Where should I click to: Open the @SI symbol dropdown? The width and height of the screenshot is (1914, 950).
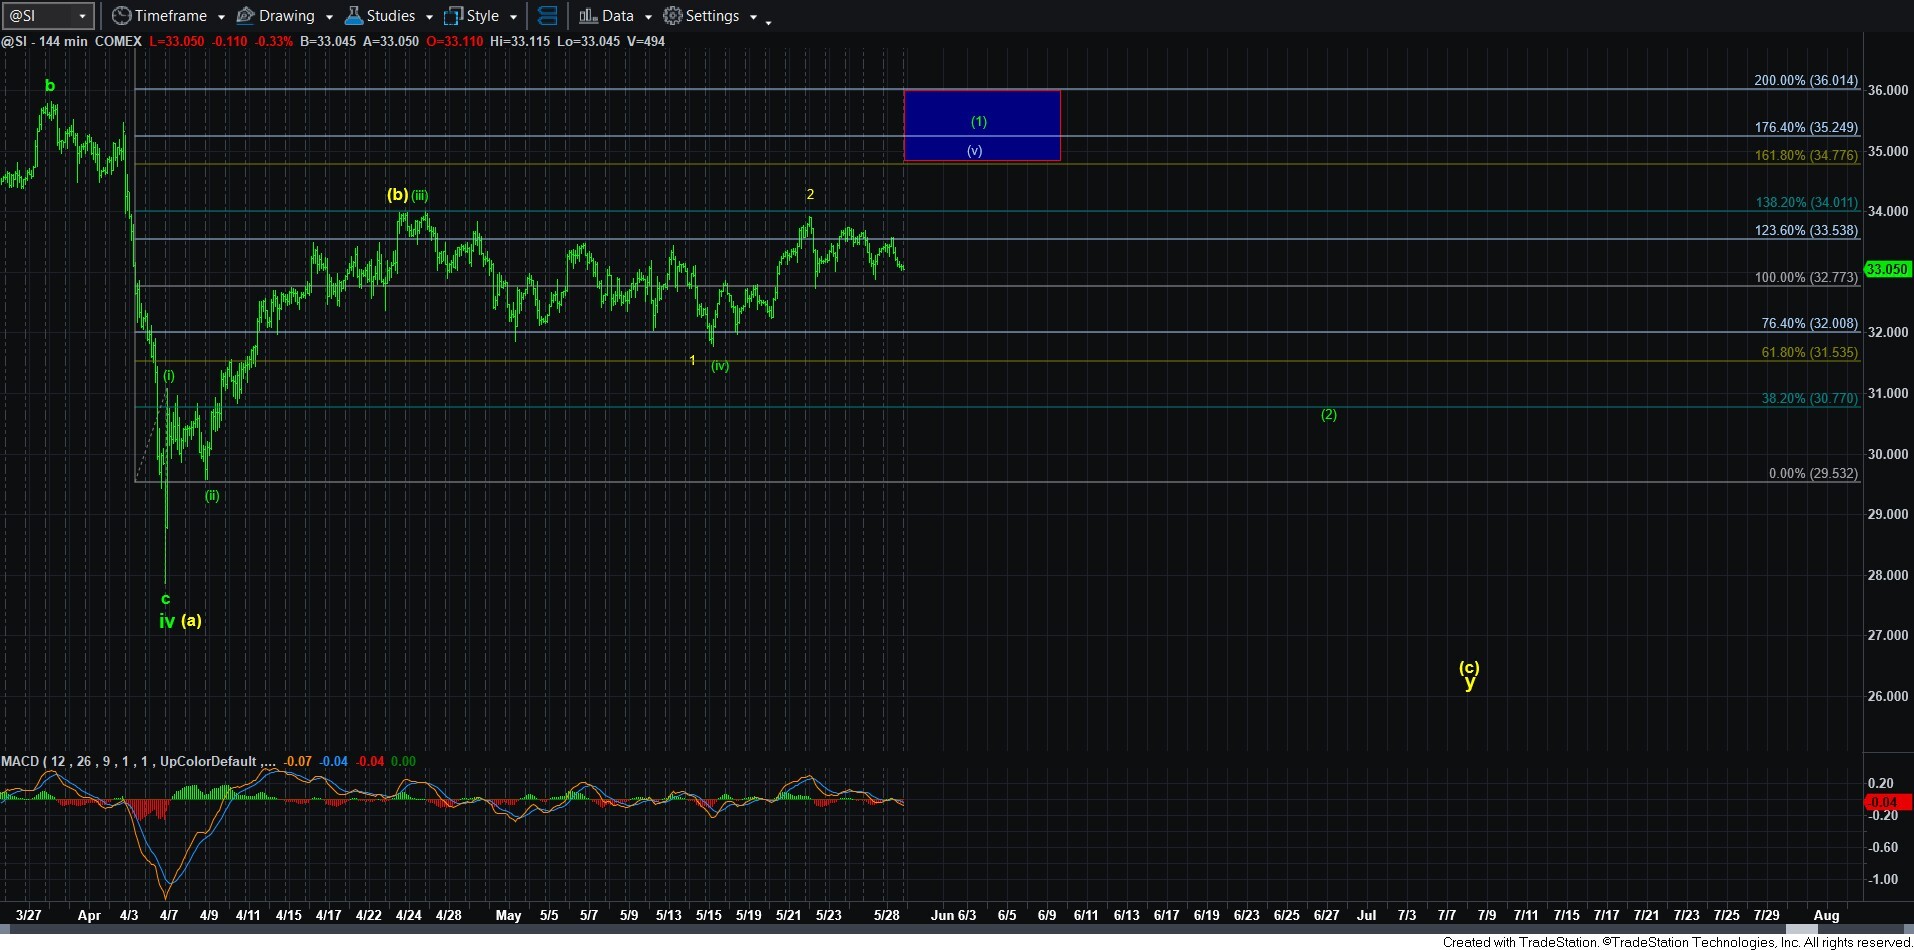82,16
